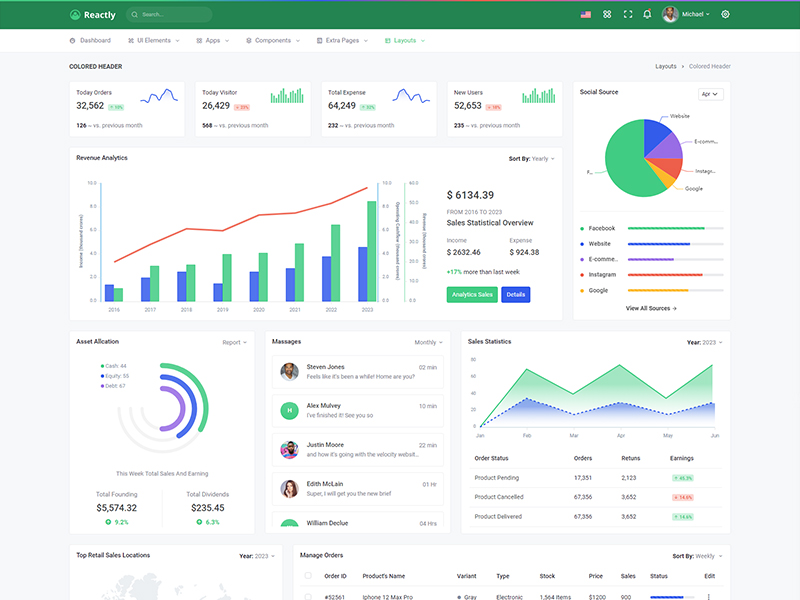Check the box for order #52561

click(x=308, y=596)
